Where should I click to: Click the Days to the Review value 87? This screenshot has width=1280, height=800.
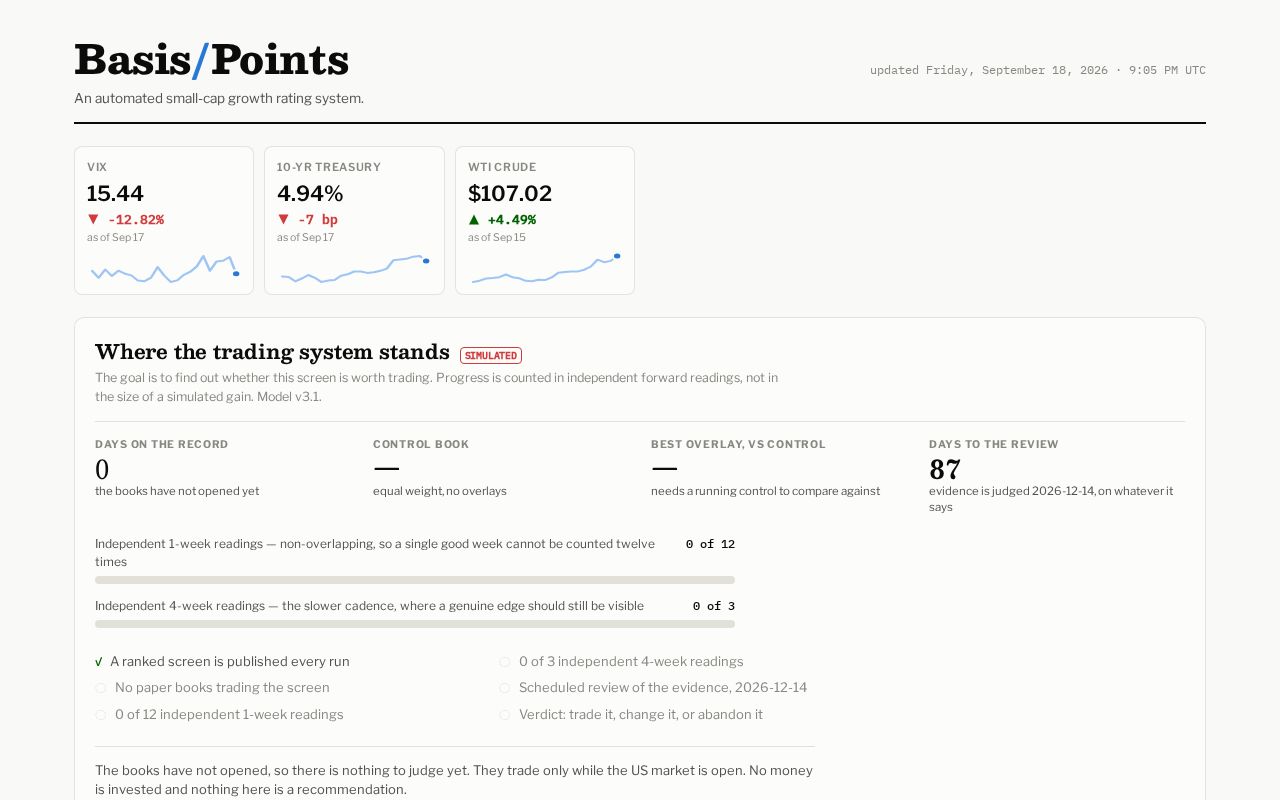(x=945, y=469)
